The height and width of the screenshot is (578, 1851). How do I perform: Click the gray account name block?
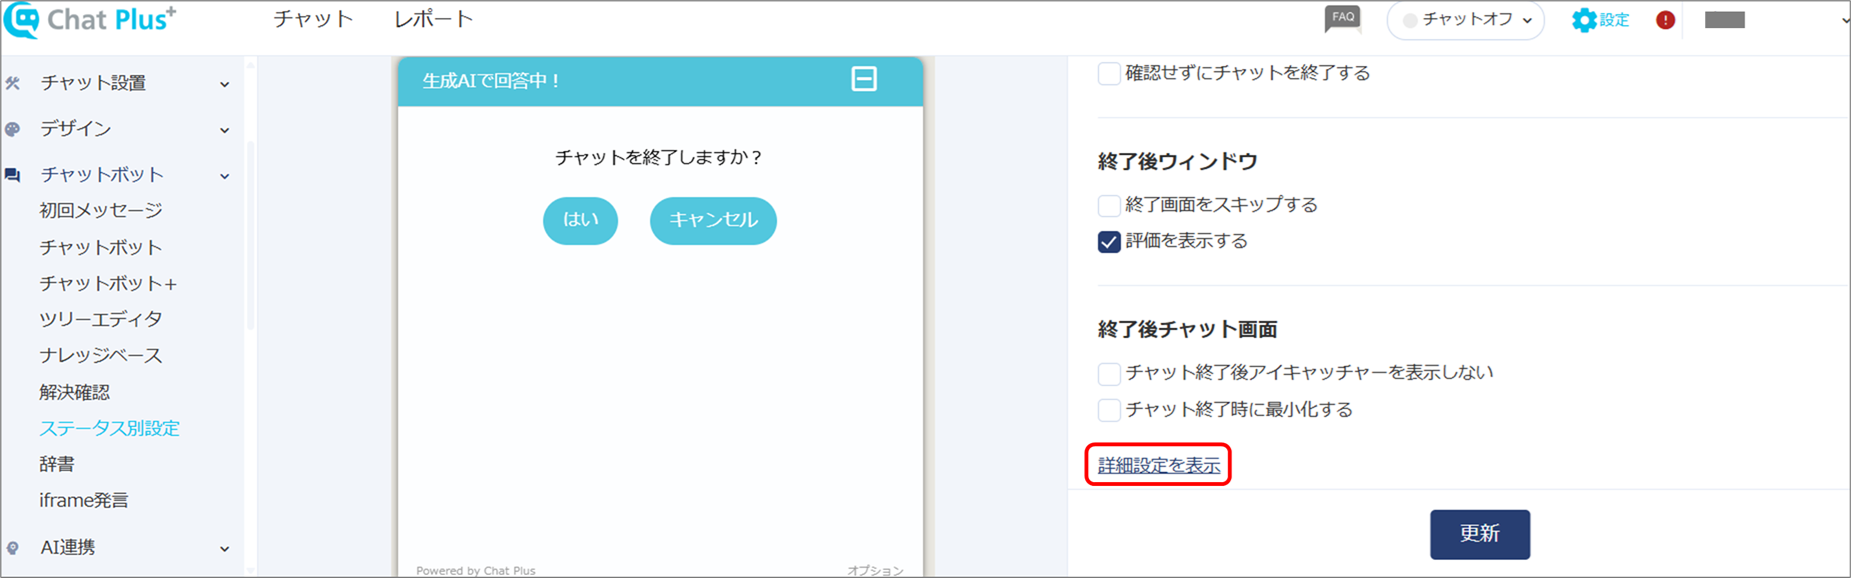pyautogui.click(x=1724, y=20)
